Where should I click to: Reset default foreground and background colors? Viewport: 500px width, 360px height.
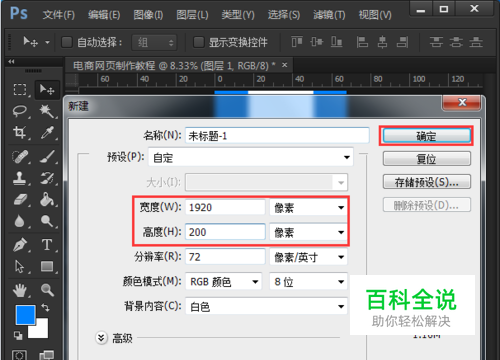tap(18, 335)
